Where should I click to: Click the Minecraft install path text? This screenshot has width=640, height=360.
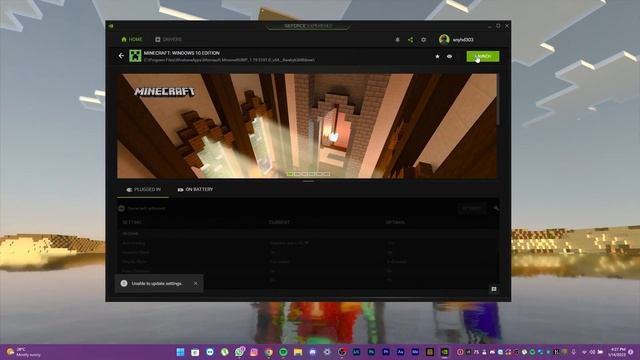[229, 60]
